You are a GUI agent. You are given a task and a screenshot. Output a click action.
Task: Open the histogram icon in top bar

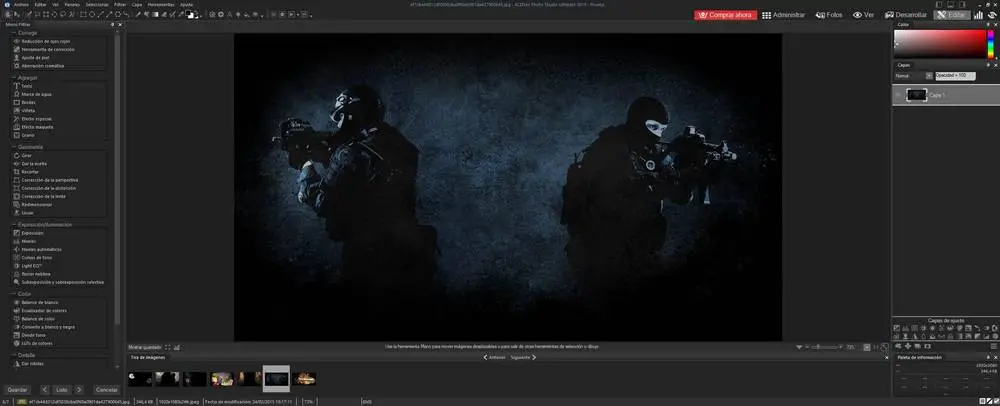click(978, 15)
